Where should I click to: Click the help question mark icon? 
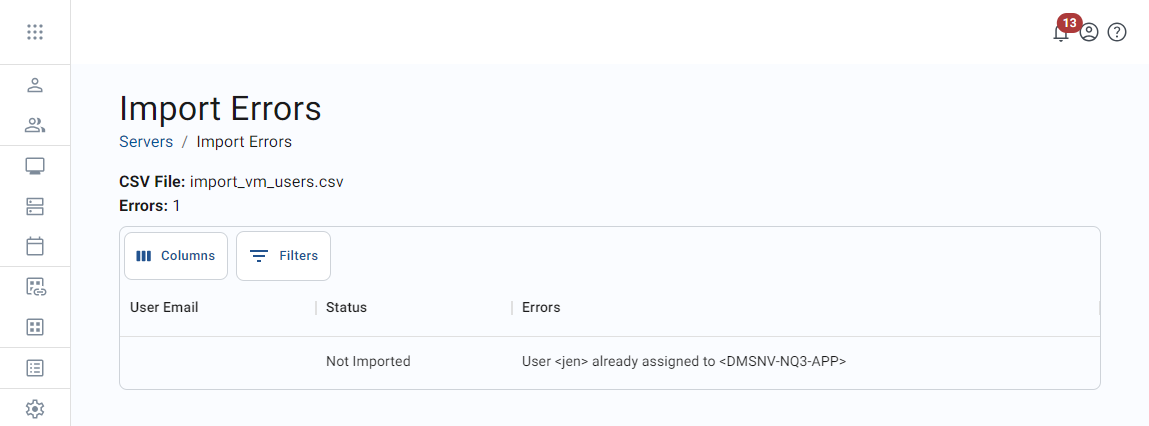[1117, 32]
